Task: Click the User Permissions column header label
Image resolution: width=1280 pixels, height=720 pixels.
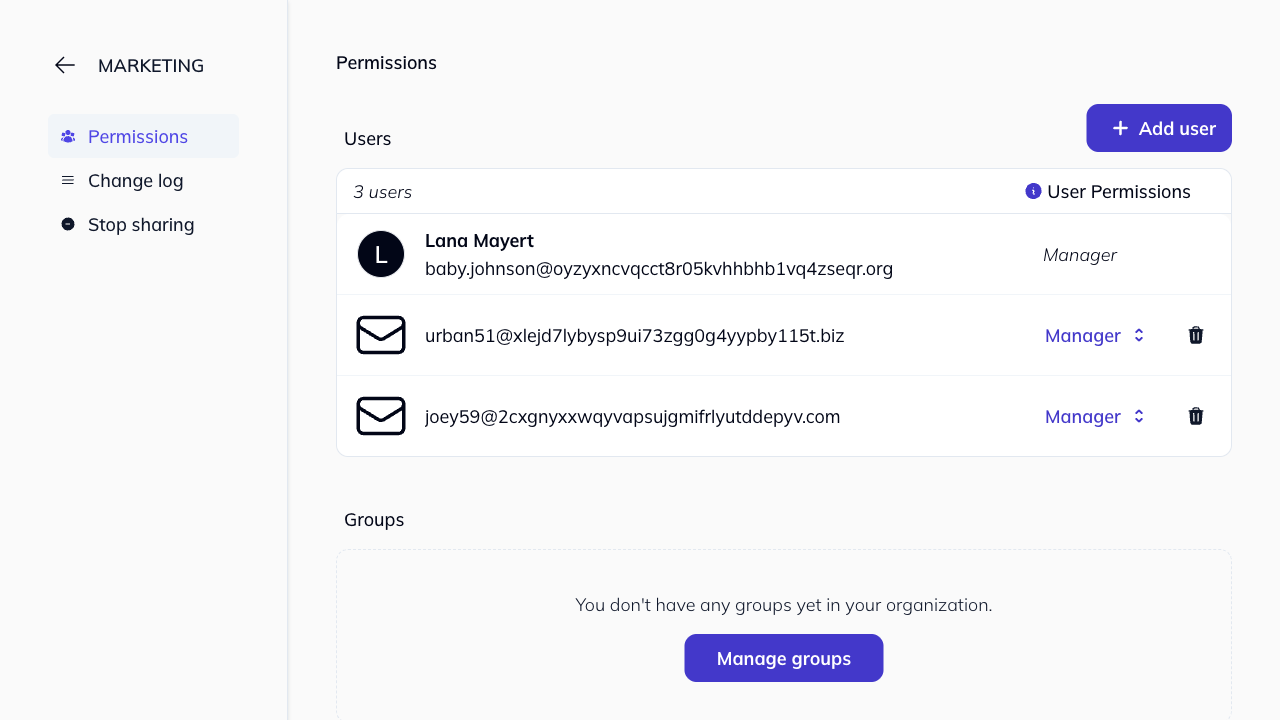Action: point(1118,192)
